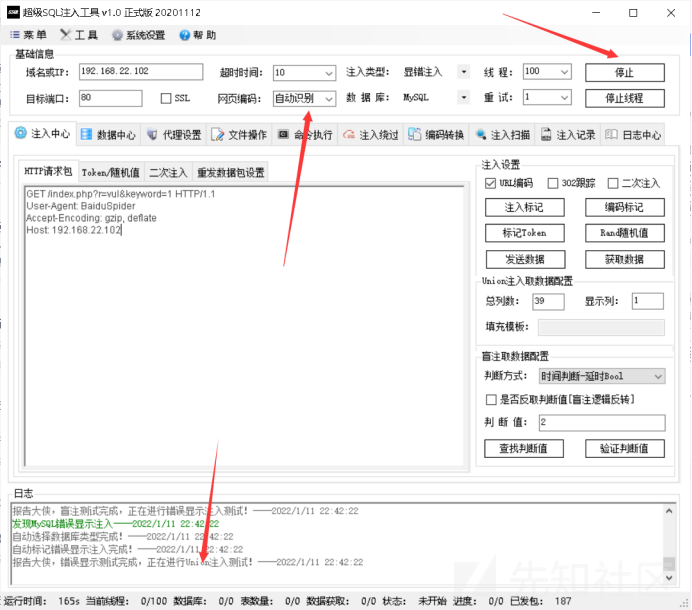This screenshot has width=692, height=610.
Task: Click the HTTP request text area
Action: coord(245,326)
